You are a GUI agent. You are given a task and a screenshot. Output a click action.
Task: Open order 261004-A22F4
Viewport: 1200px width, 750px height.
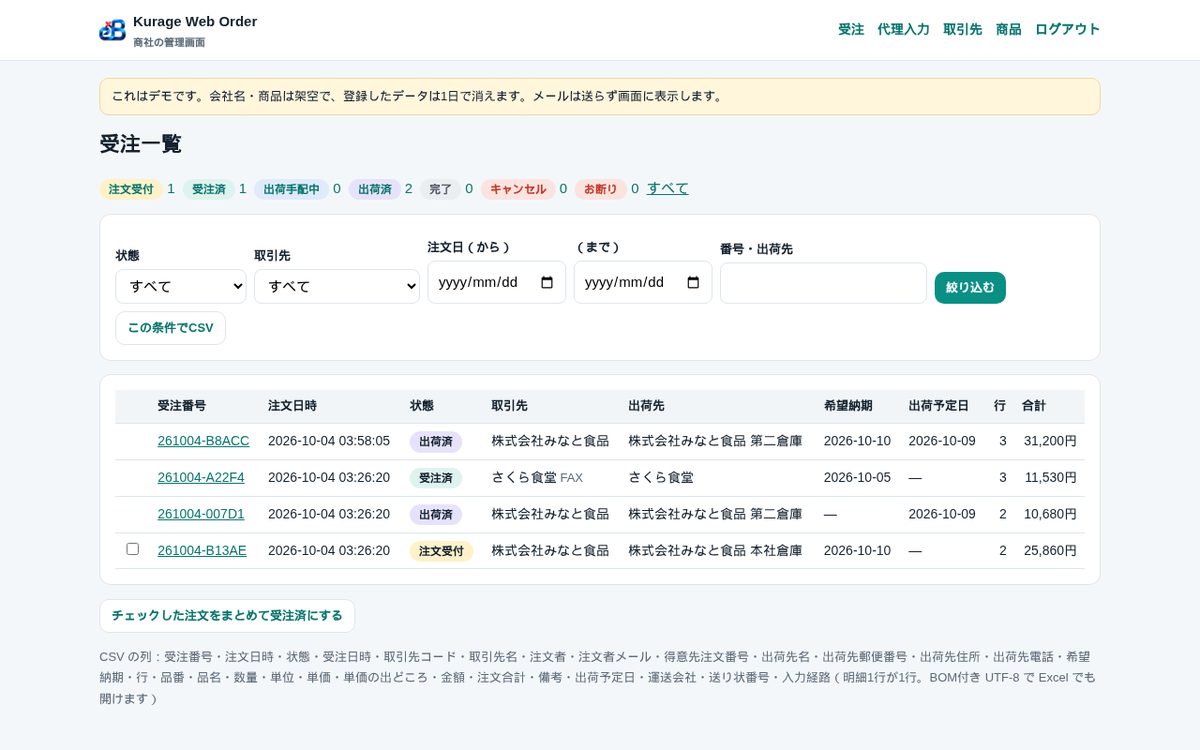tap(201, 478)
